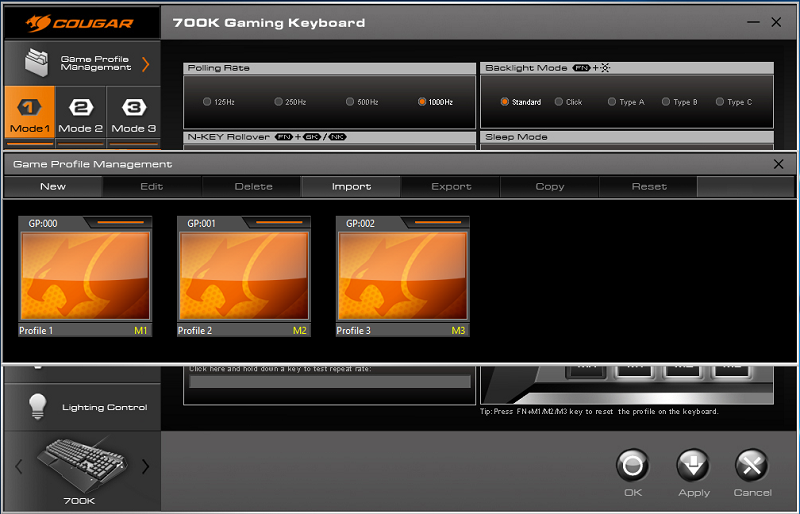
Task: Click the repeat rate test field
Action: (x=330, y=382)
